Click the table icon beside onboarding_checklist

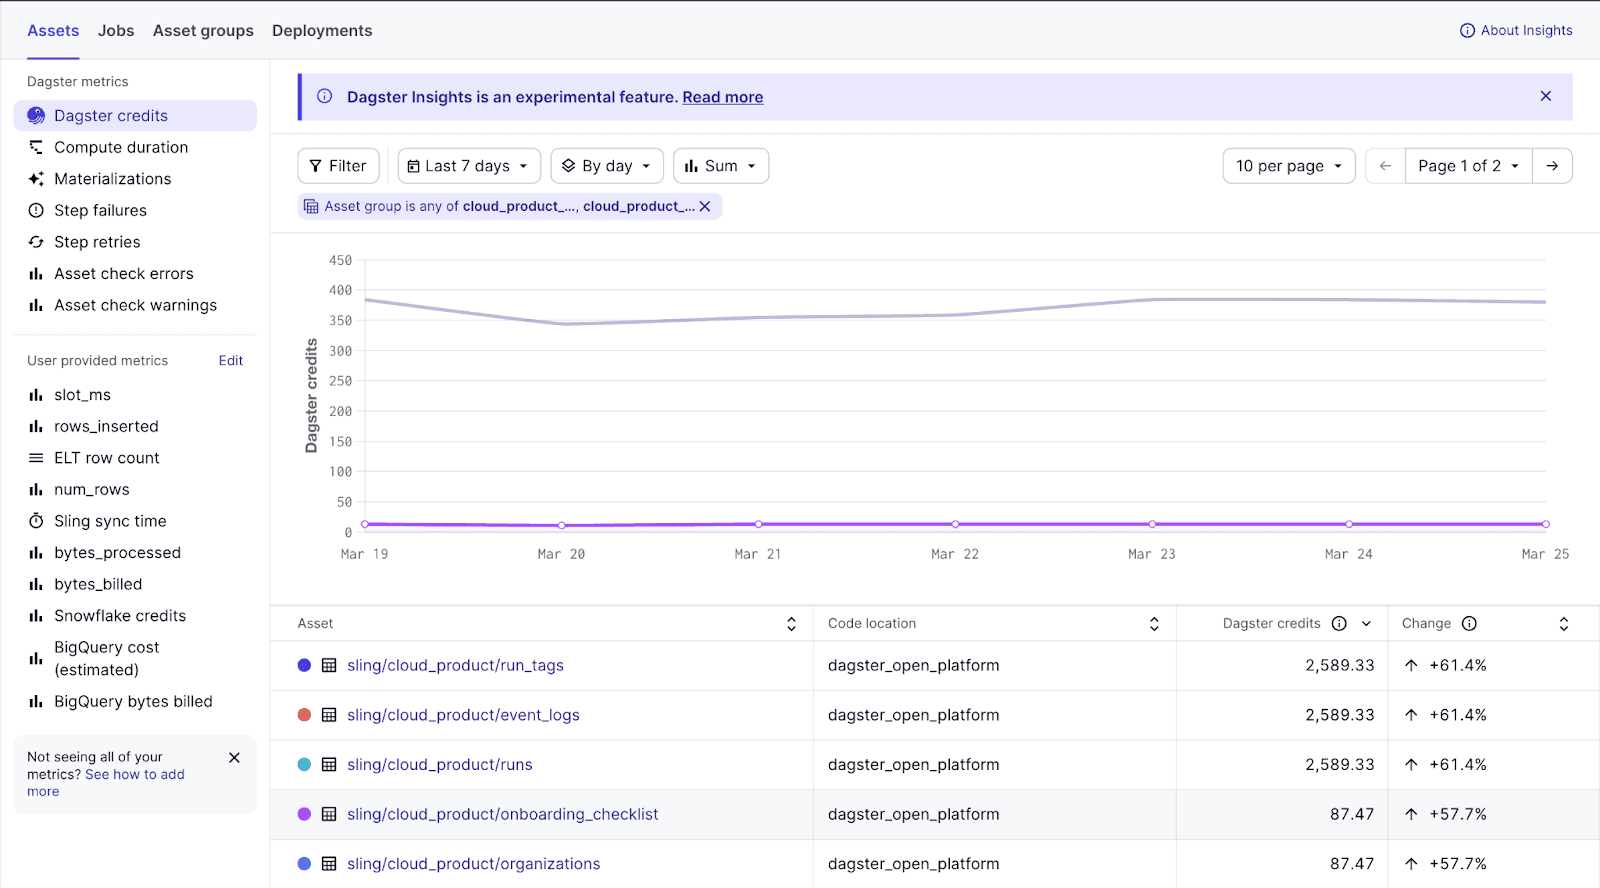click(329, 814)
